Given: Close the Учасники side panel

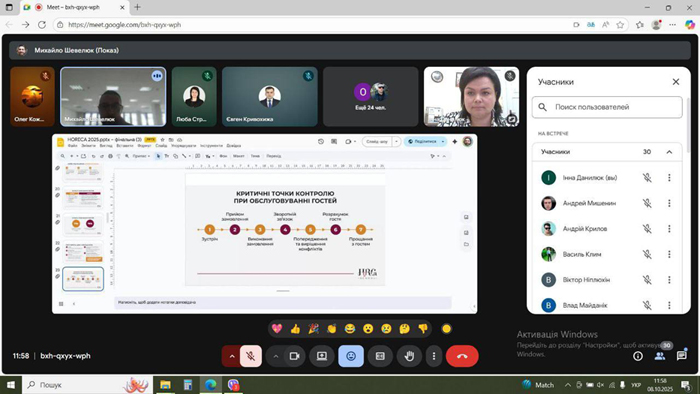Looking at the screenshot, I should (676, 82).
